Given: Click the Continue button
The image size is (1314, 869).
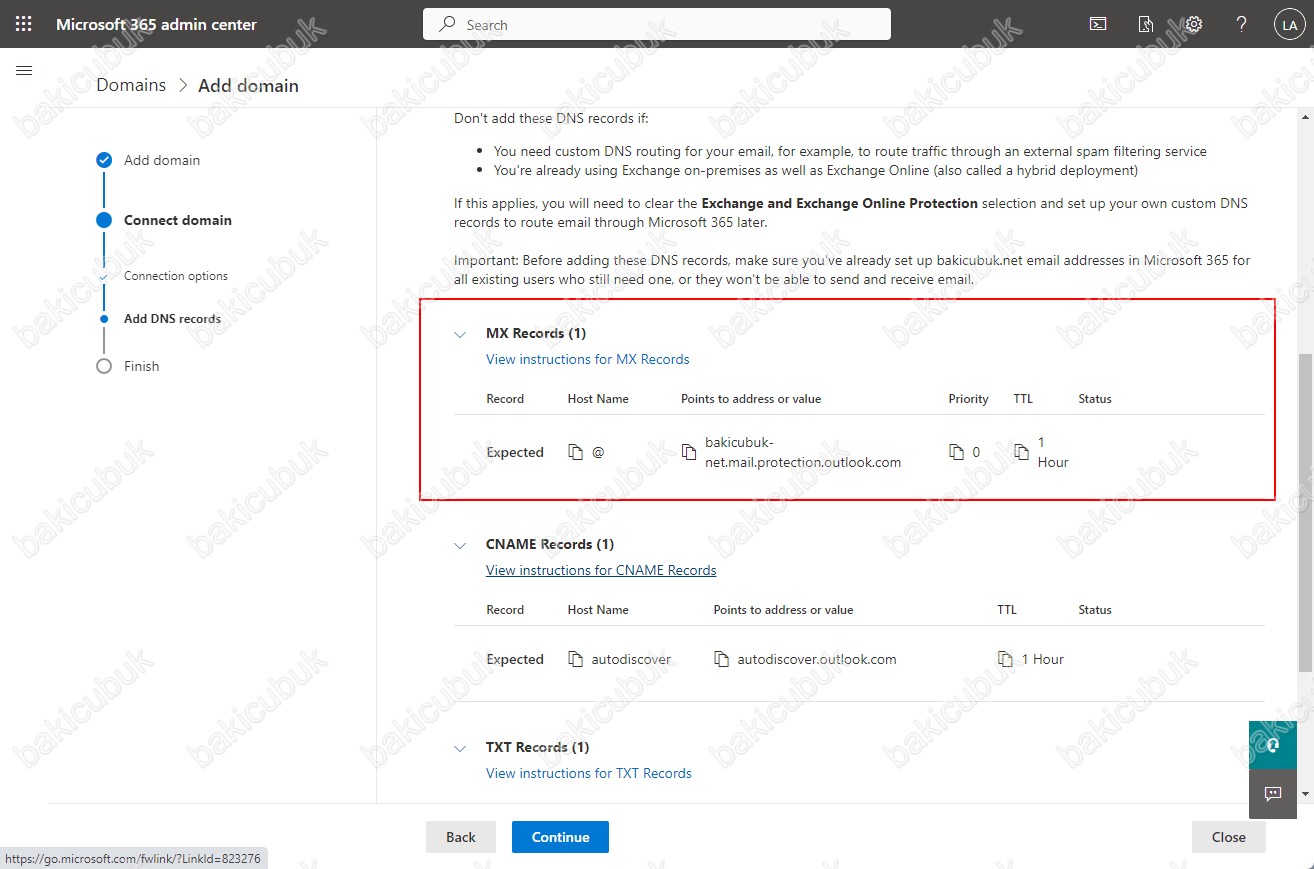Looking at the screenshot, I should [x=560, y=837].
